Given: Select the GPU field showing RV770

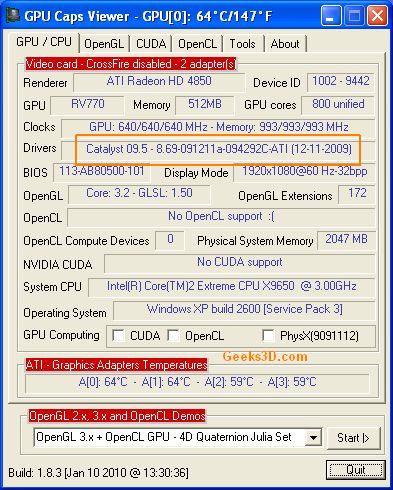Looking at the screenshot, I should [x=87, y=105].
